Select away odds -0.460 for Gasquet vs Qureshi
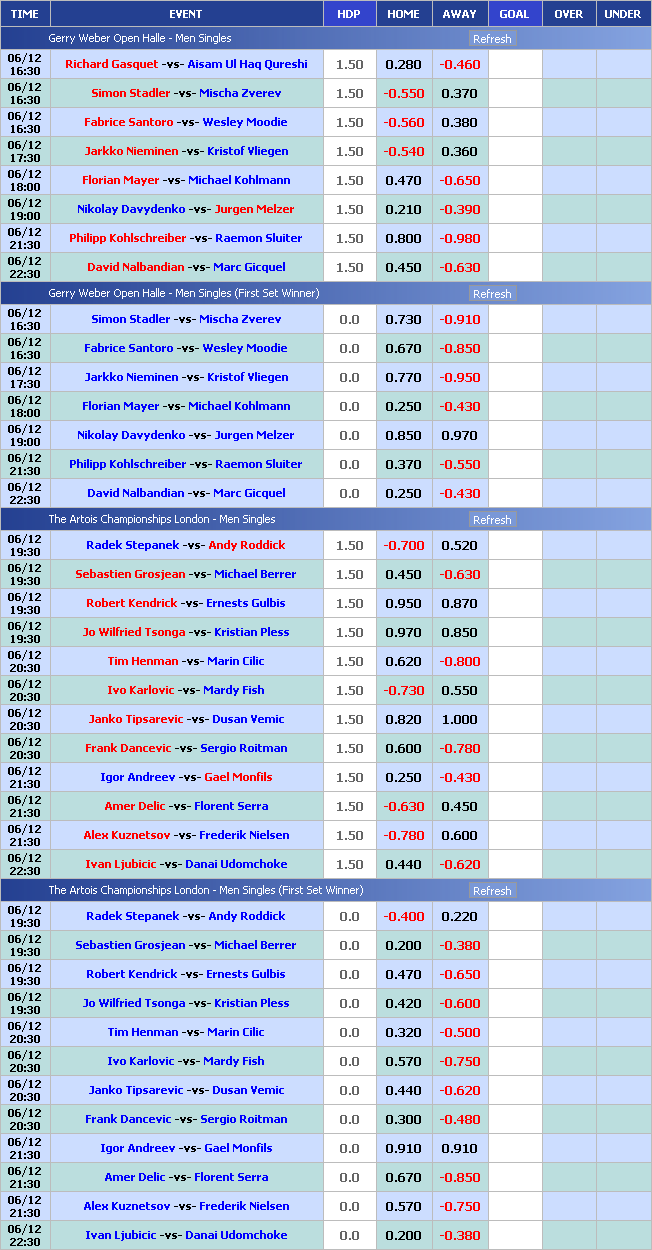The height and width of the screenshot is (1250, 652). (459, 65)
